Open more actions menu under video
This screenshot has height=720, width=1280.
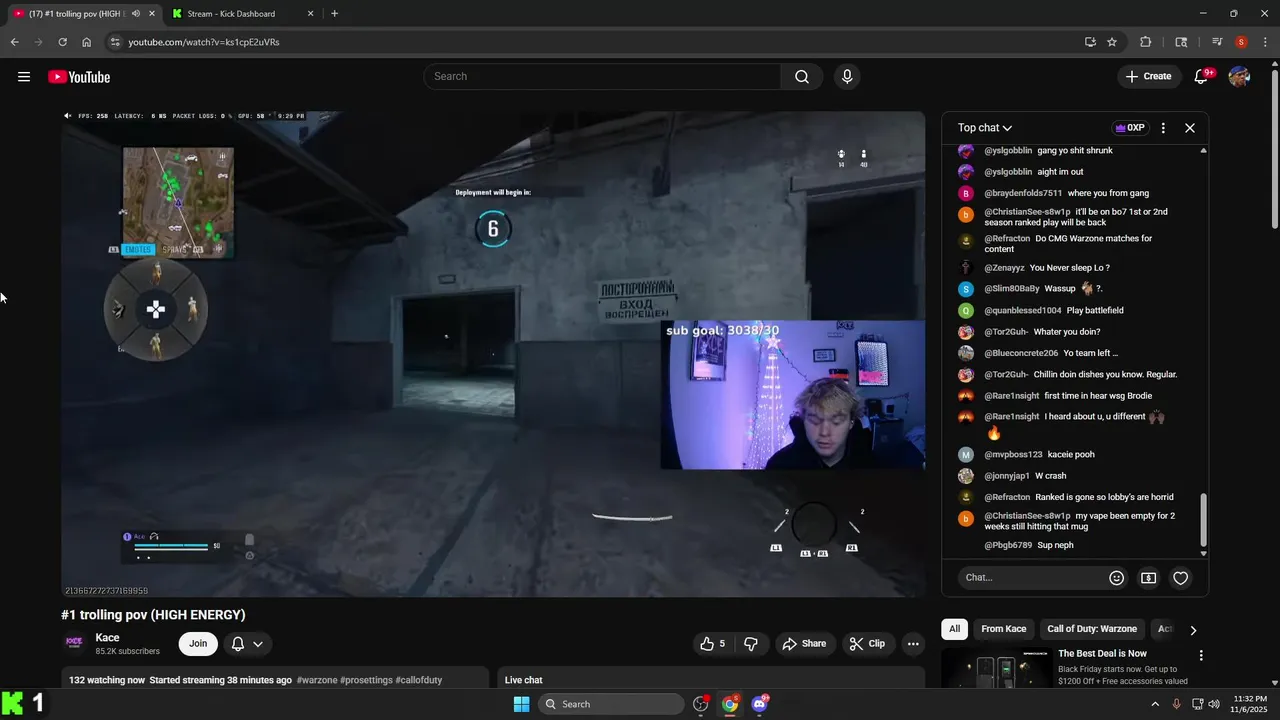(x=913, y=644)
